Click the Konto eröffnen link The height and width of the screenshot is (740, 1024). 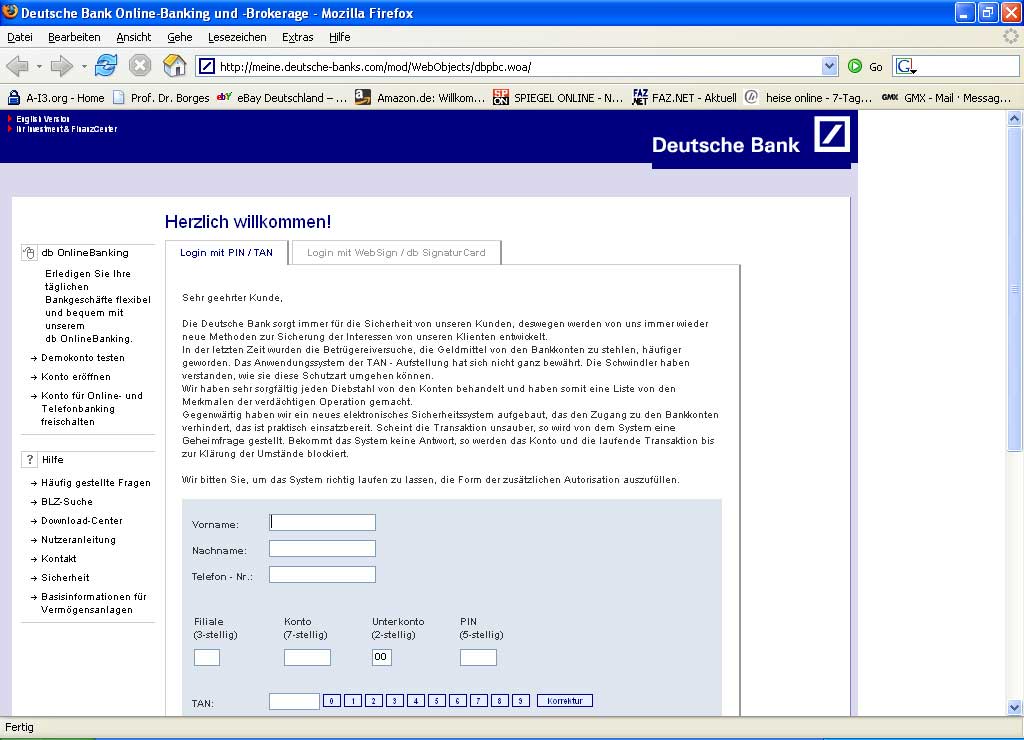coord(76,377)
